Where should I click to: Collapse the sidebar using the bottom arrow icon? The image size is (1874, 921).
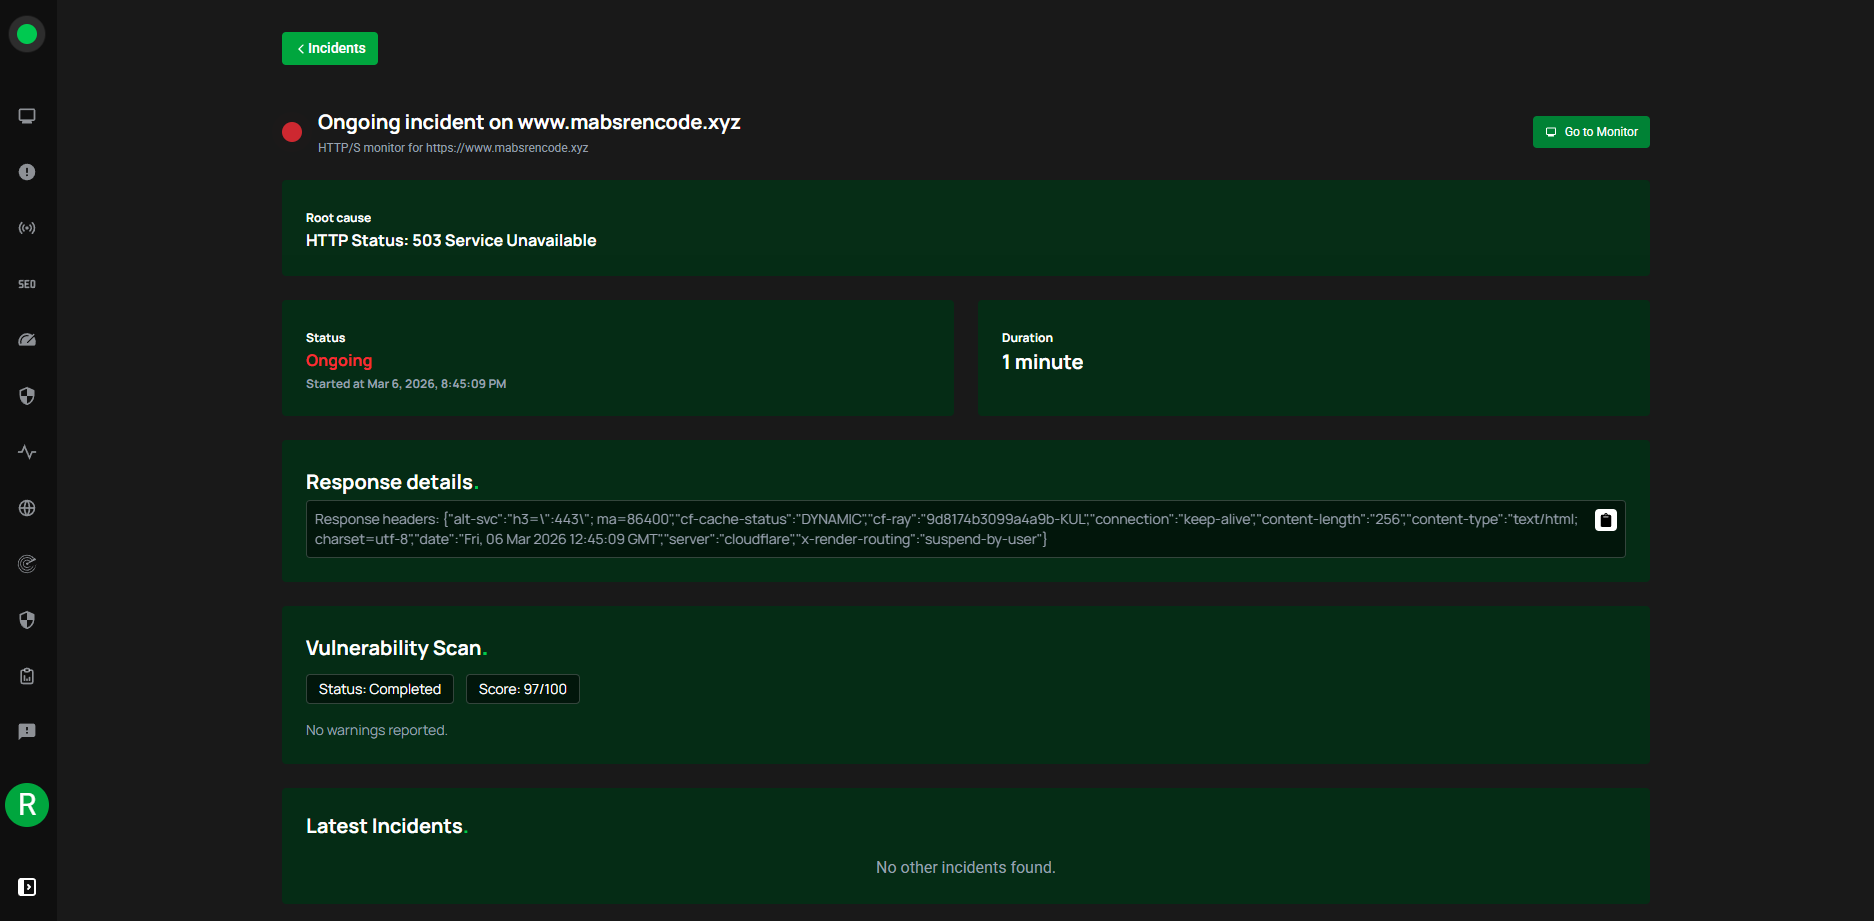click(27, 887)
